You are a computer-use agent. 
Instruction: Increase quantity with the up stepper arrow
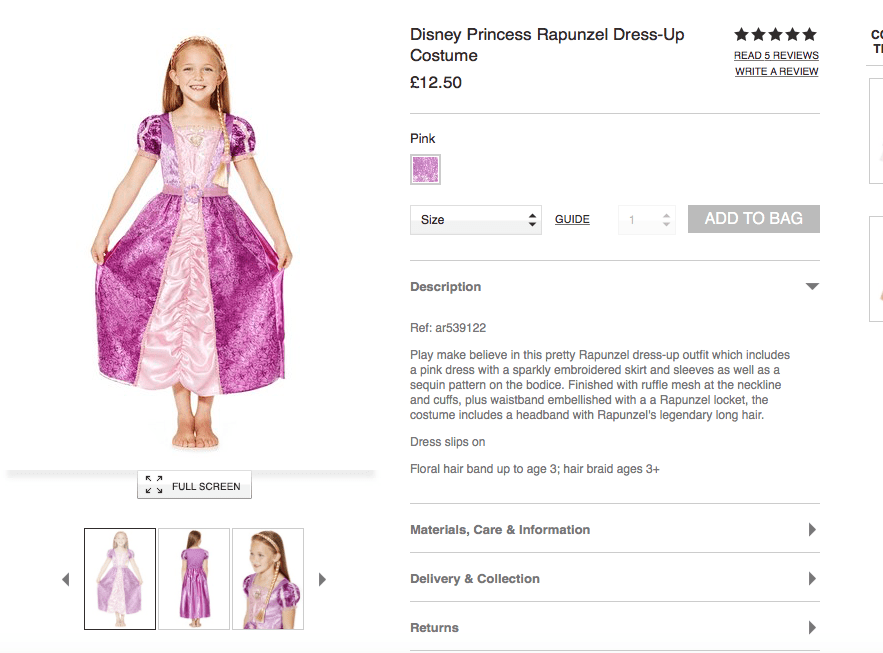[667, 214]
